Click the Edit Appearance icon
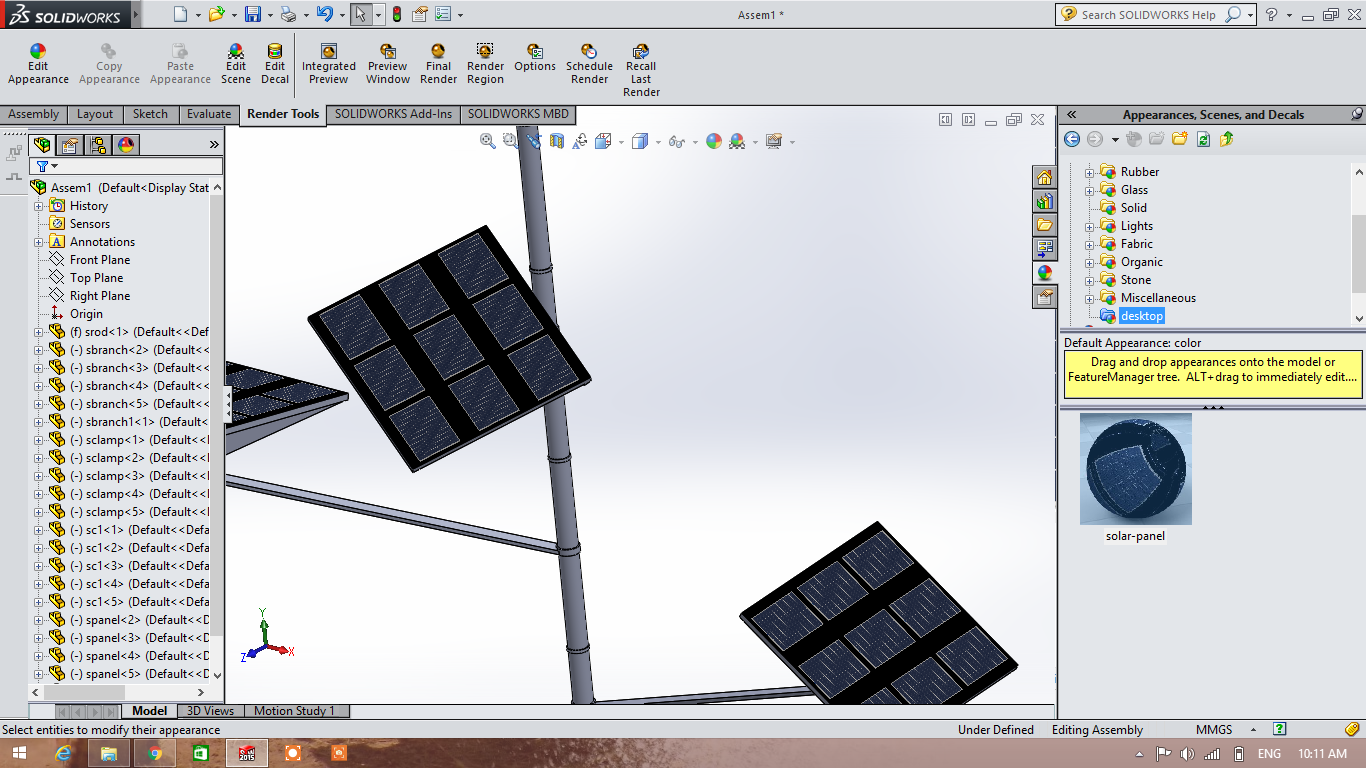 point(38,64)
